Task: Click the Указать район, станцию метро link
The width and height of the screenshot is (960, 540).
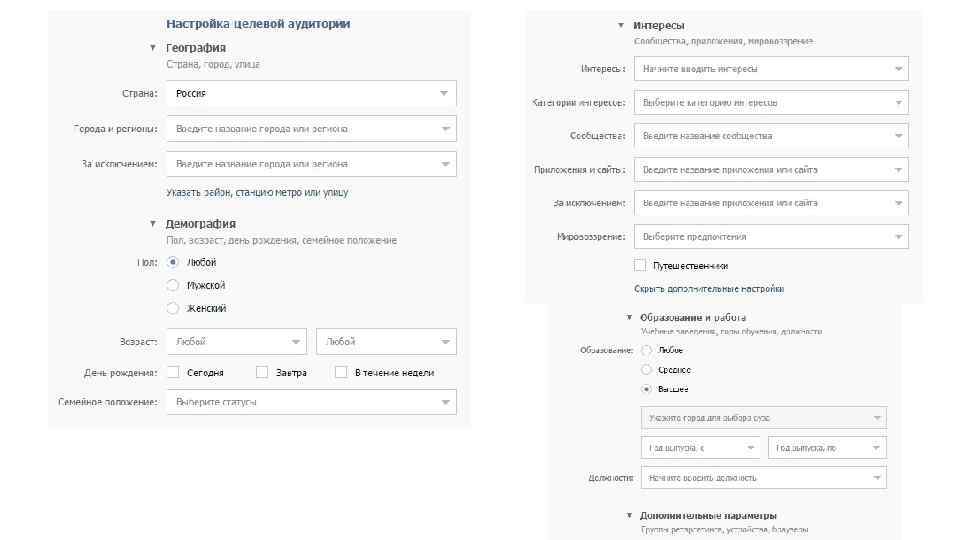Action: coord(257,192)
